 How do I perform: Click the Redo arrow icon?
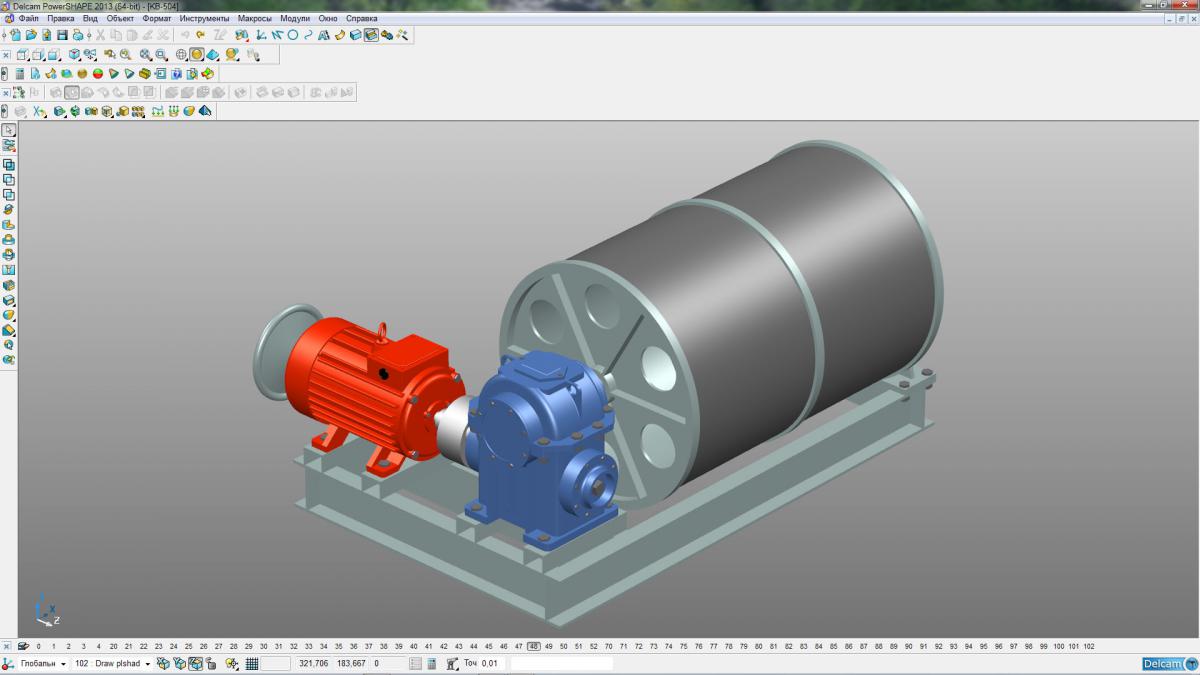coord(201,35)
